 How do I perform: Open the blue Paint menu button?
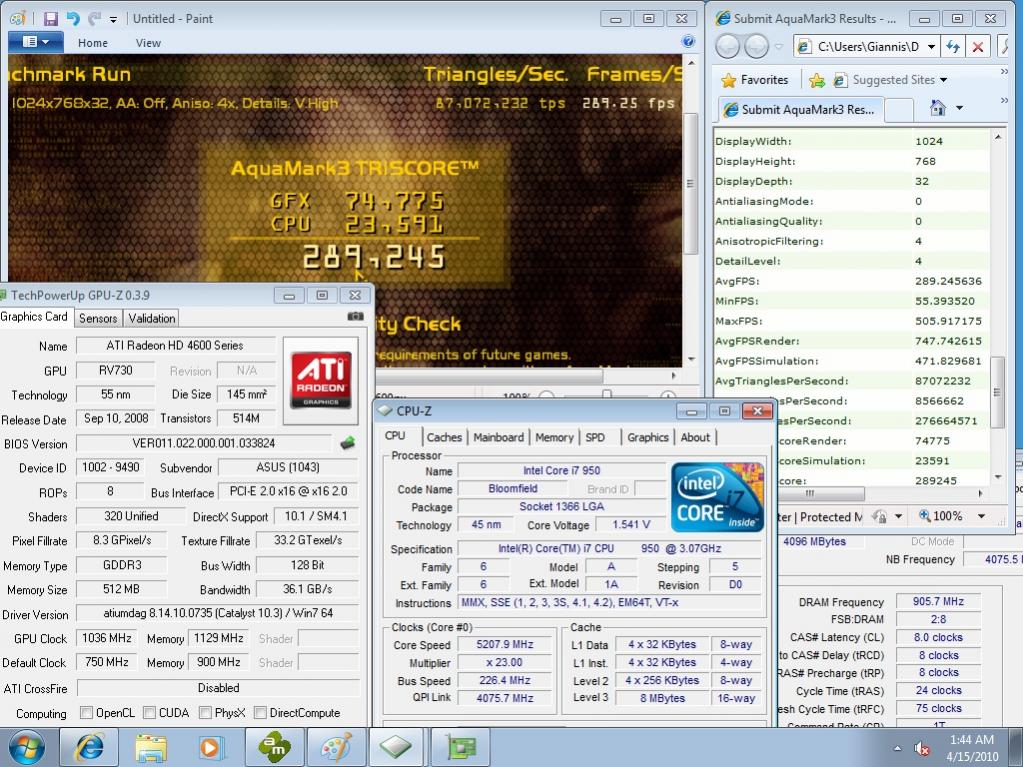point(36,42)
